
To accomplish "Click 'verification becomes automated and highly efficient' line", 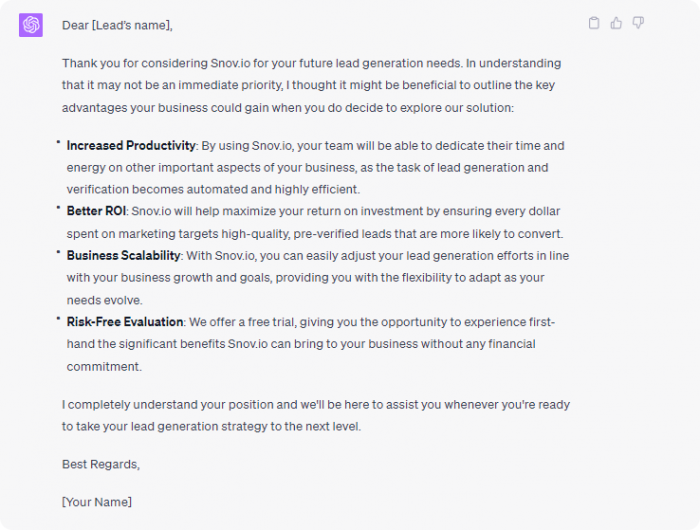I will pos(213,189).
